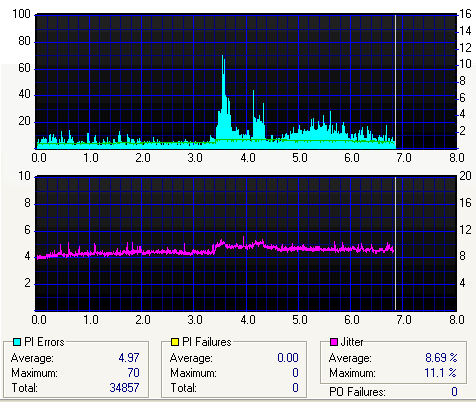Click the 100 label on top graph axis
This screenshot has width=476, height=402.
point(21,14)
